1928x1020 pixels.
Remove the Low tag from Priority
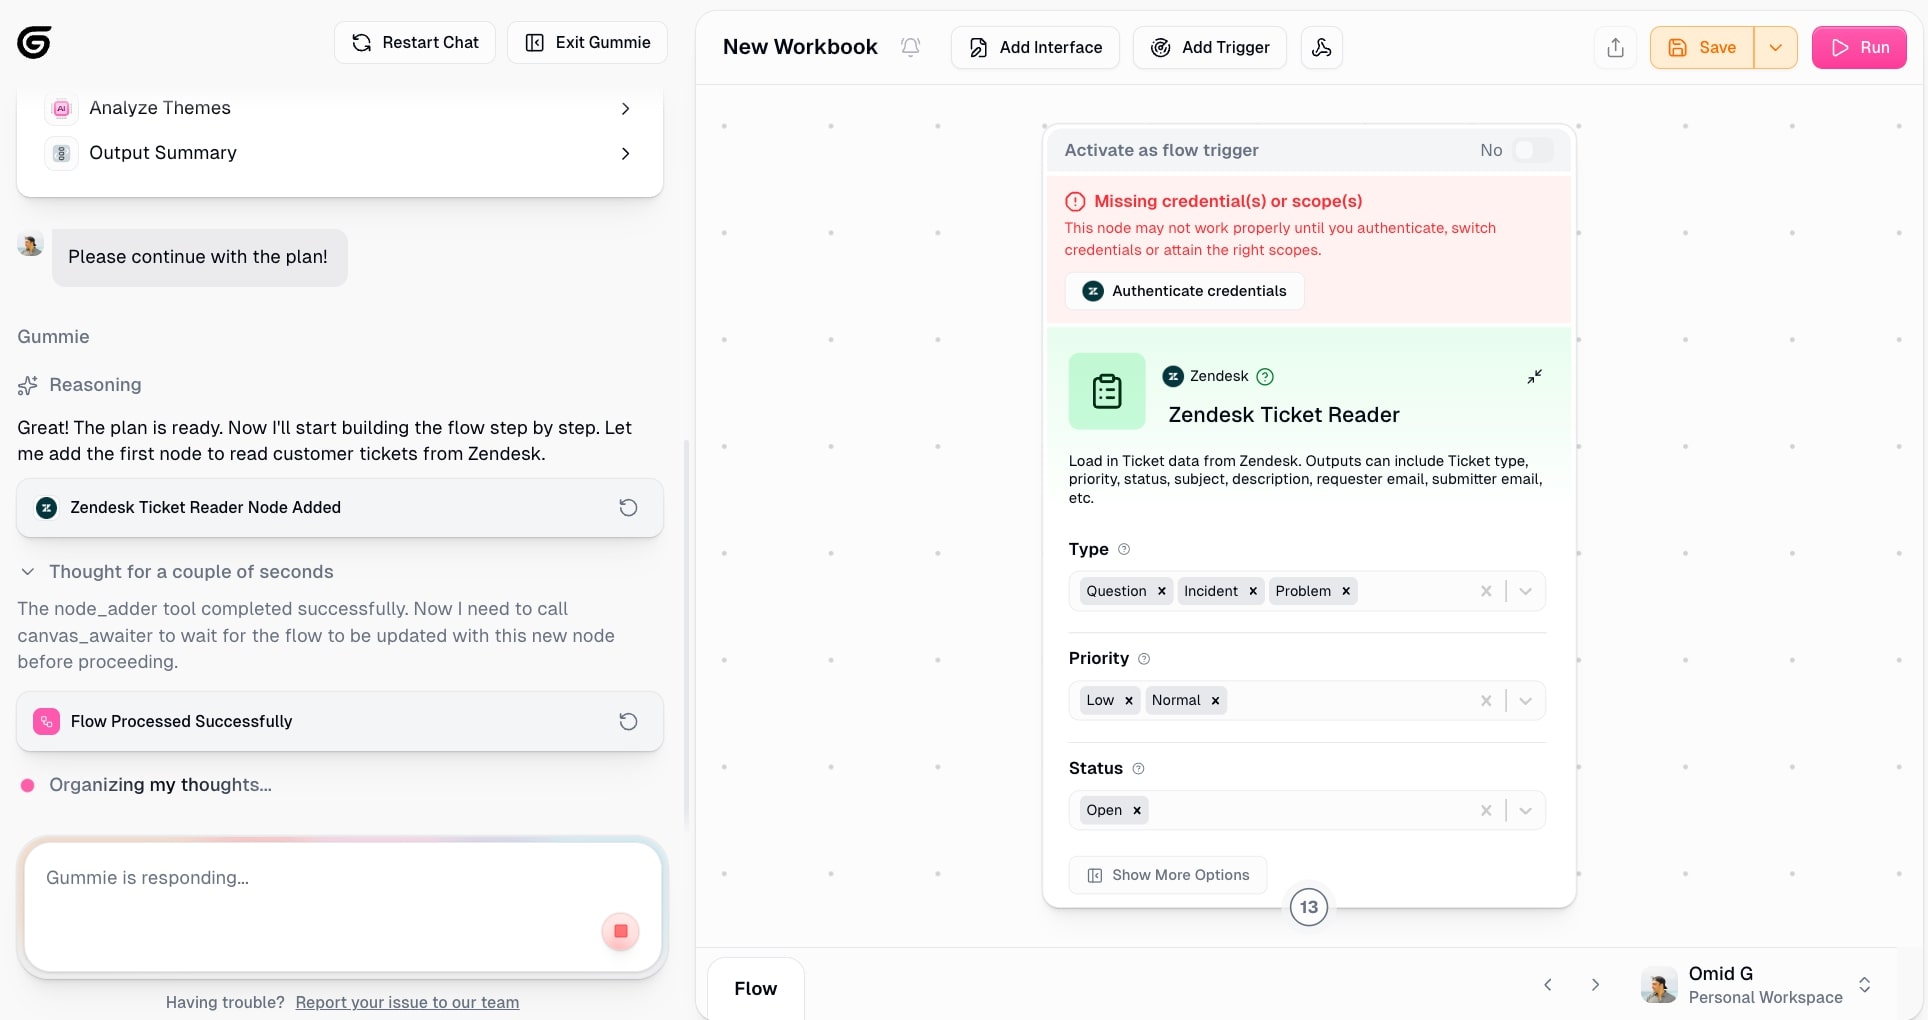[1128, 701]
